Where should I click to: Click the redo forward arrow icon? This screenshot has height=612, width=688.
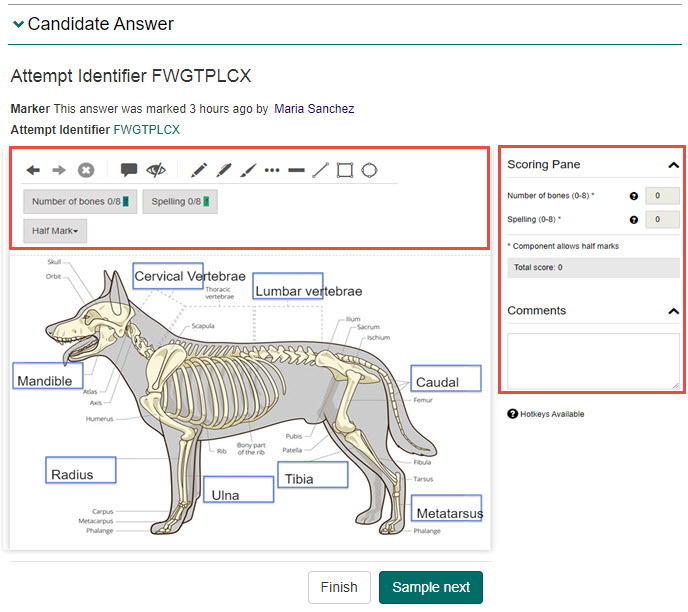tap(59, 170)
